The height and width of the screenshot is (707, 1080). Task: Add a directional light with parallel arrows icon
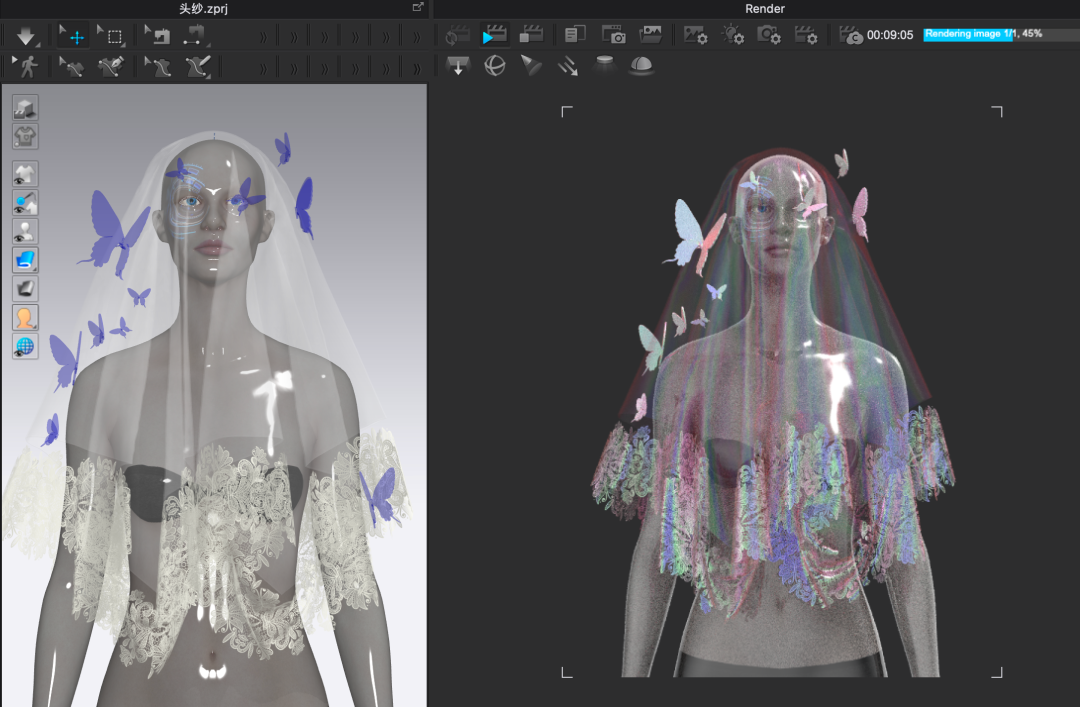tap(568, 66)
